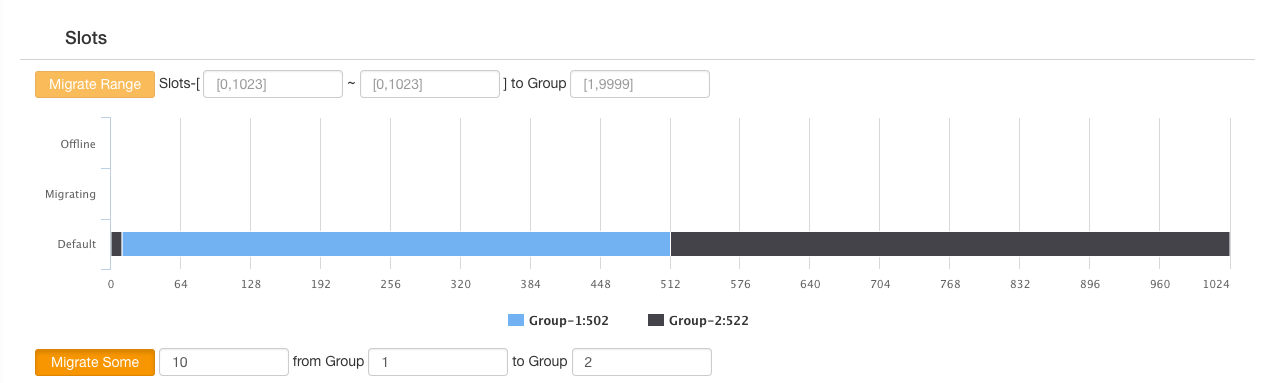Focus the slot range start field
Screen dimensions: 1268x383
tap(273, 84)
